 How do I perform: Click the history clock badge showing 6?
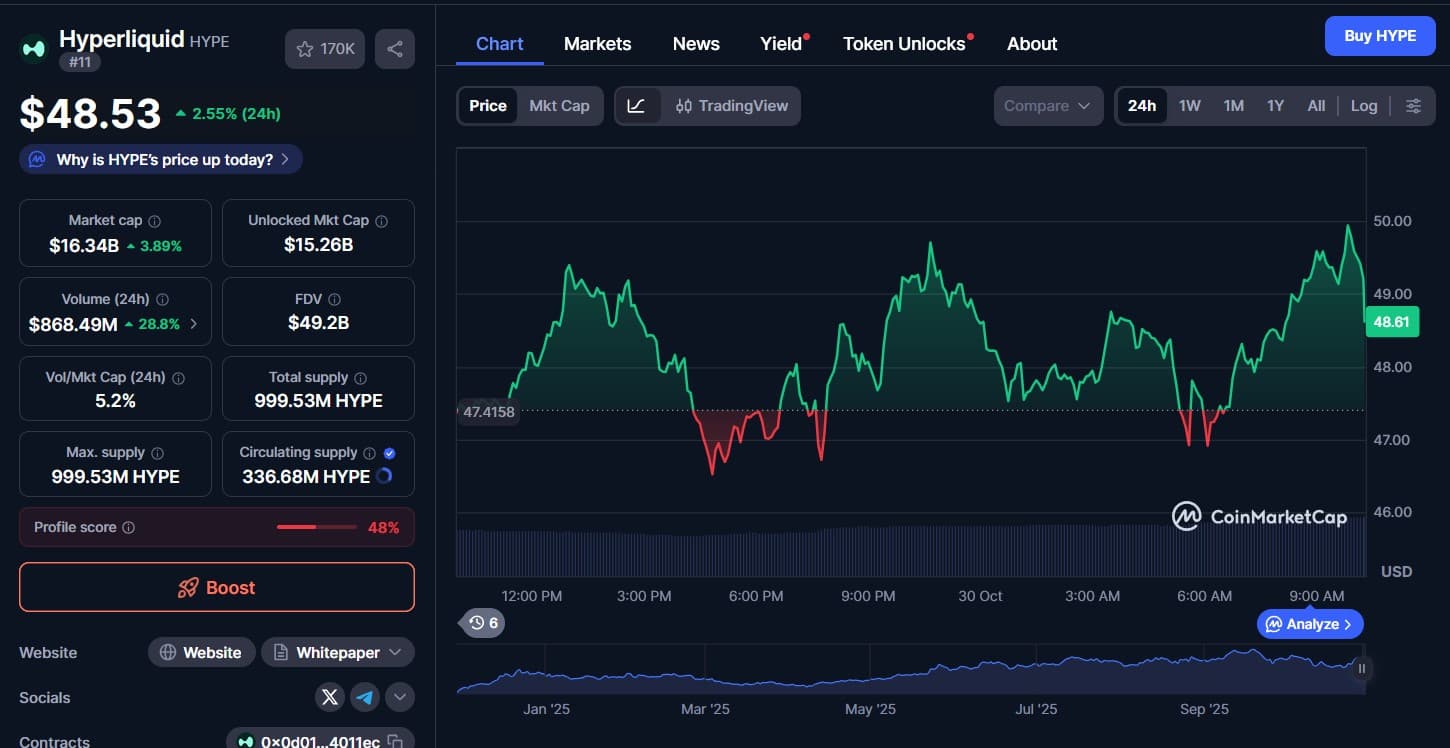click(484, 623)
